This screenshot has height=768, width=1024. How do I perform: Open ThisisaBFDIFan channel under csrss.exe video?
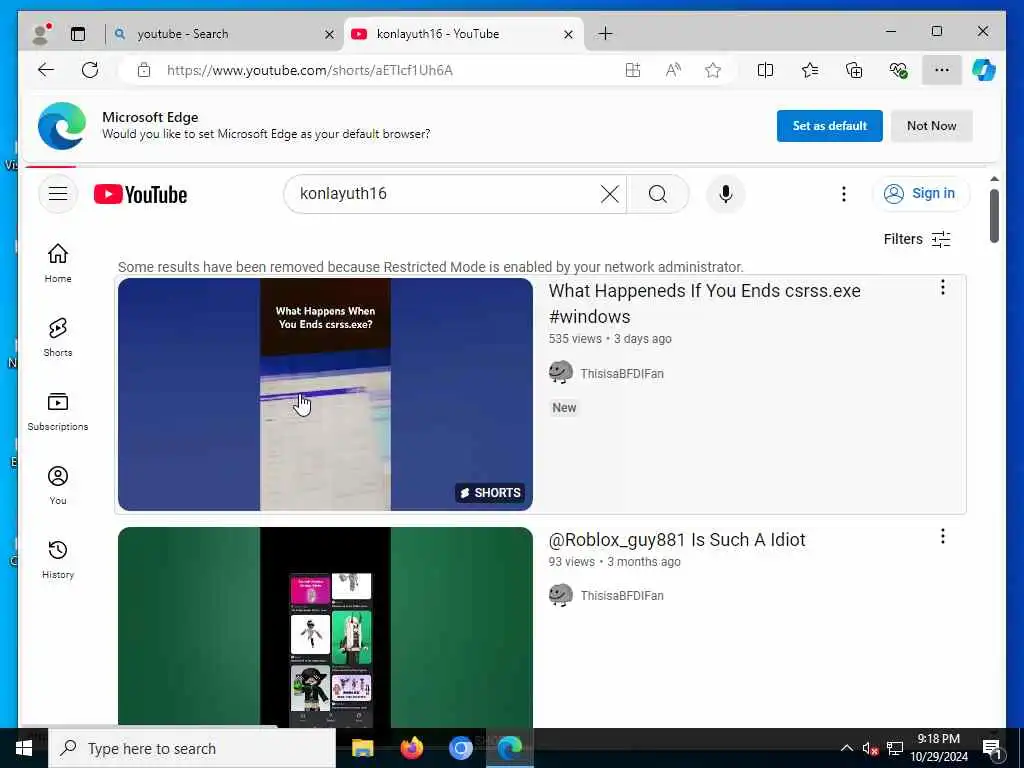coord(621,374)
